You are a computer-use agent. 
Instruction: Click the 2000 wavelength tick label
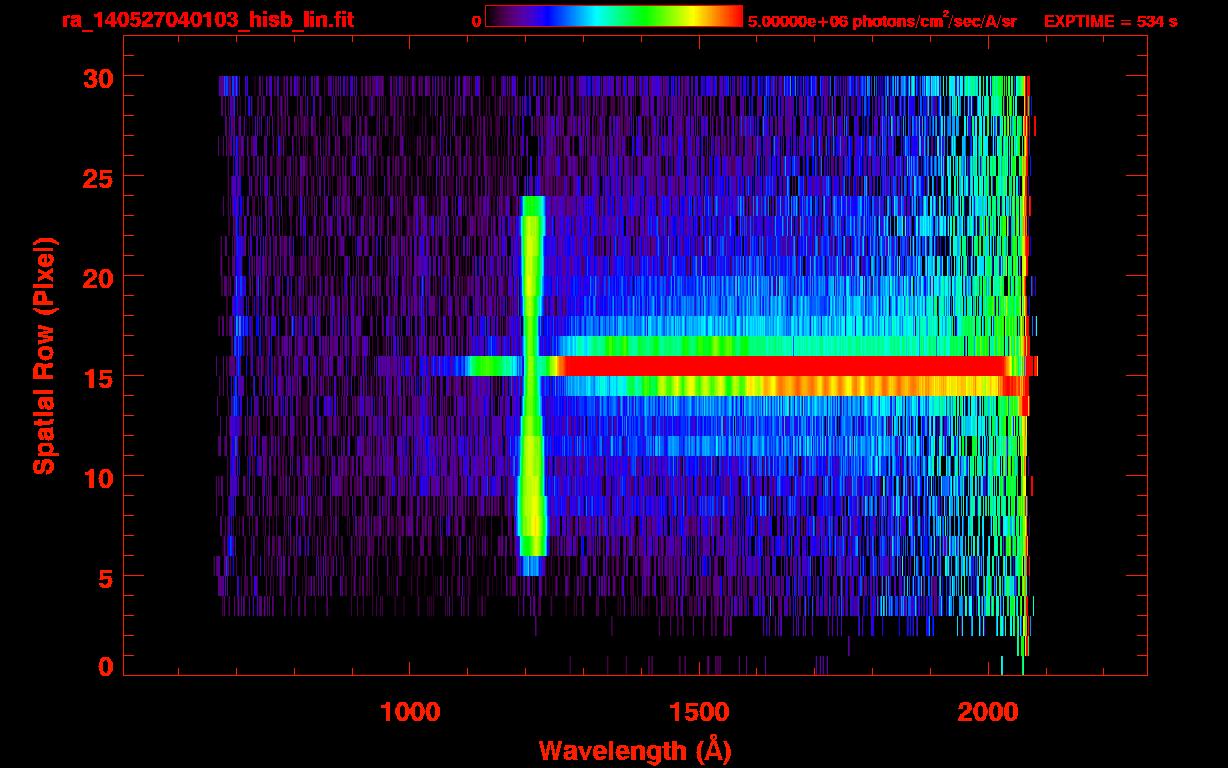(988, 712)
